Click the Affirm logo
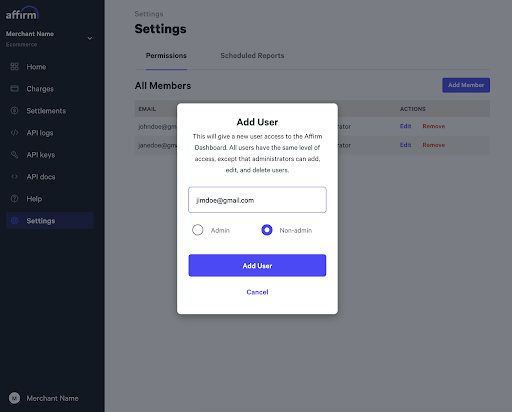 [x=22, y=13]
